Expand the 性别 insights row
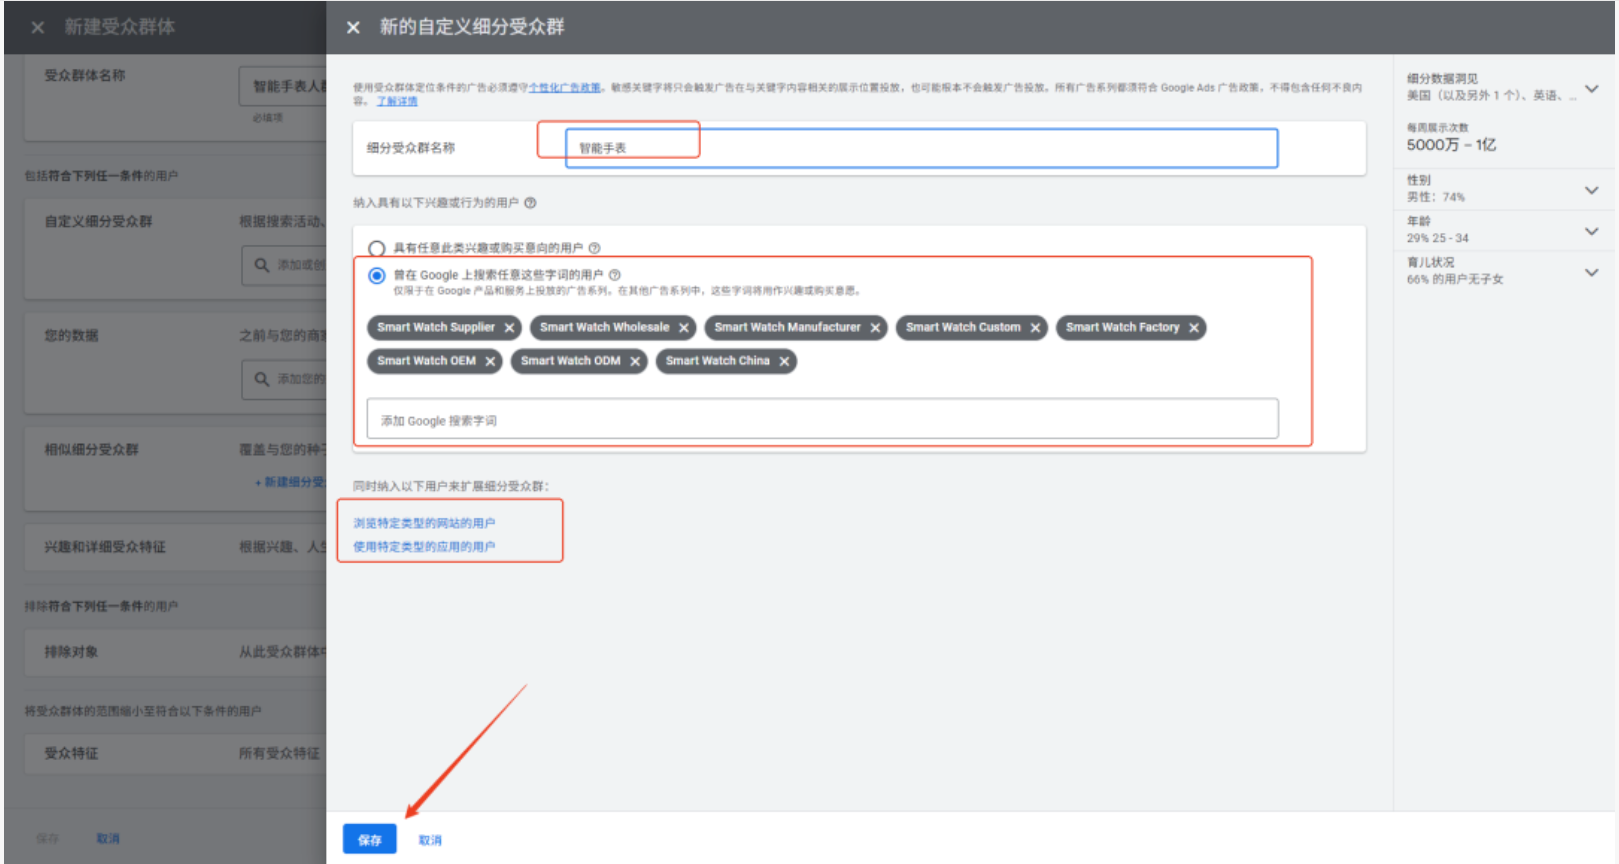This screenshot has height=864, width=1619. (x=1592, y=190)
